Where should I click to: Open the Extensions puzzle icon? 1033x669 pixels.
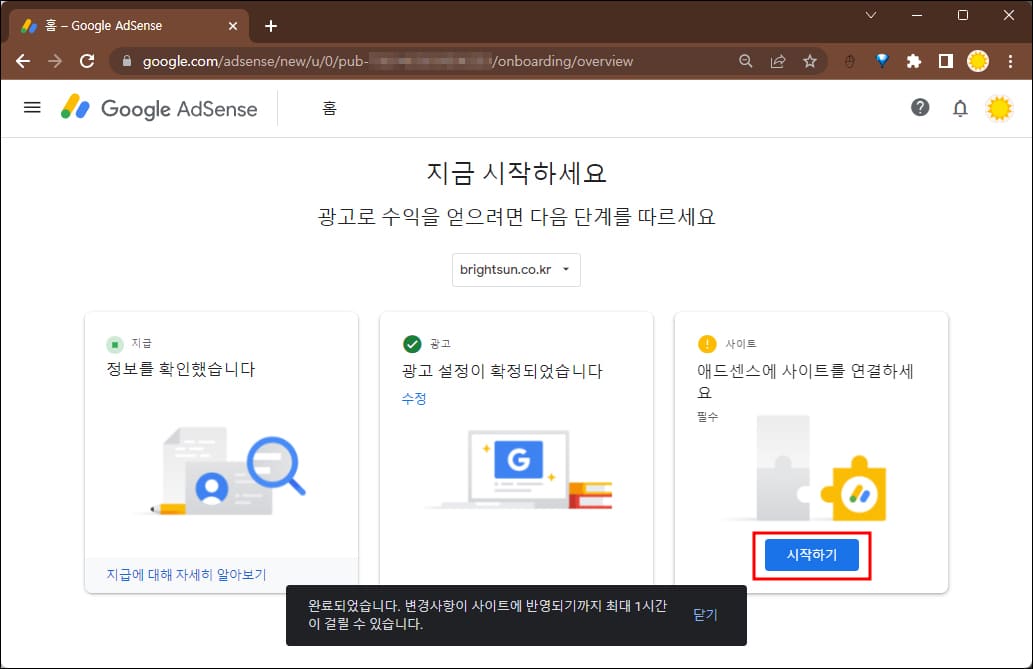coord(914,61)
